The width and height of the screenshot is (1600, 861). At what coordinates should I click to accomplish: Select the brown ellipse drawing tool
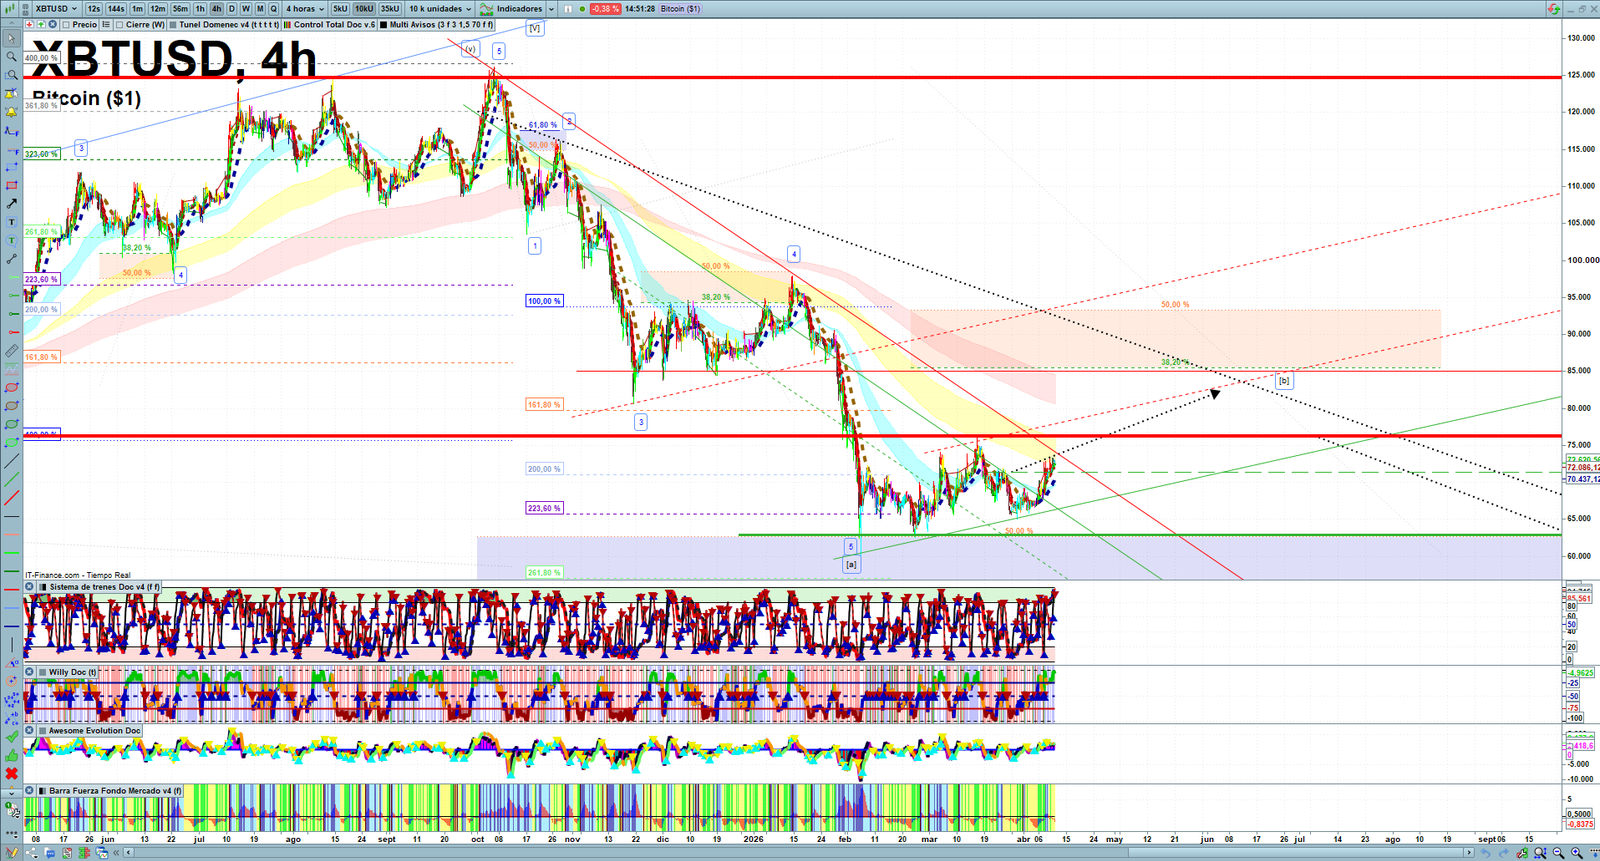(11, 406)
